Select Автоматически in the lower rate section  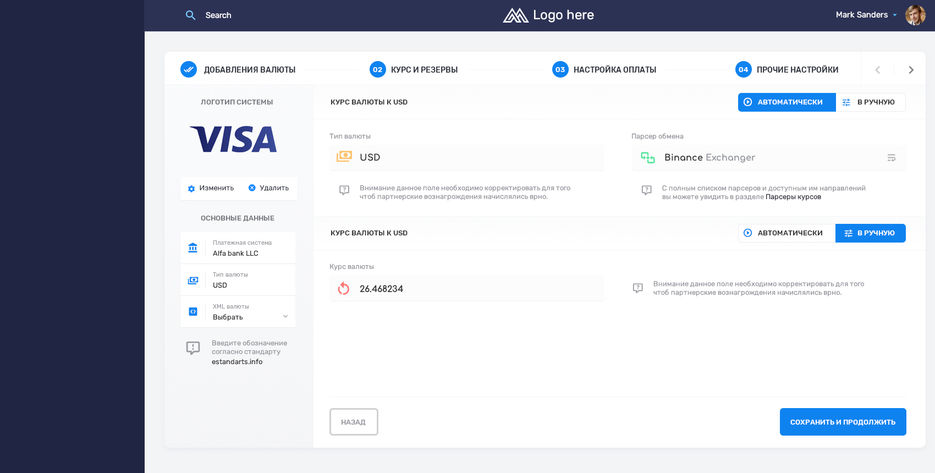pos(787,233)
